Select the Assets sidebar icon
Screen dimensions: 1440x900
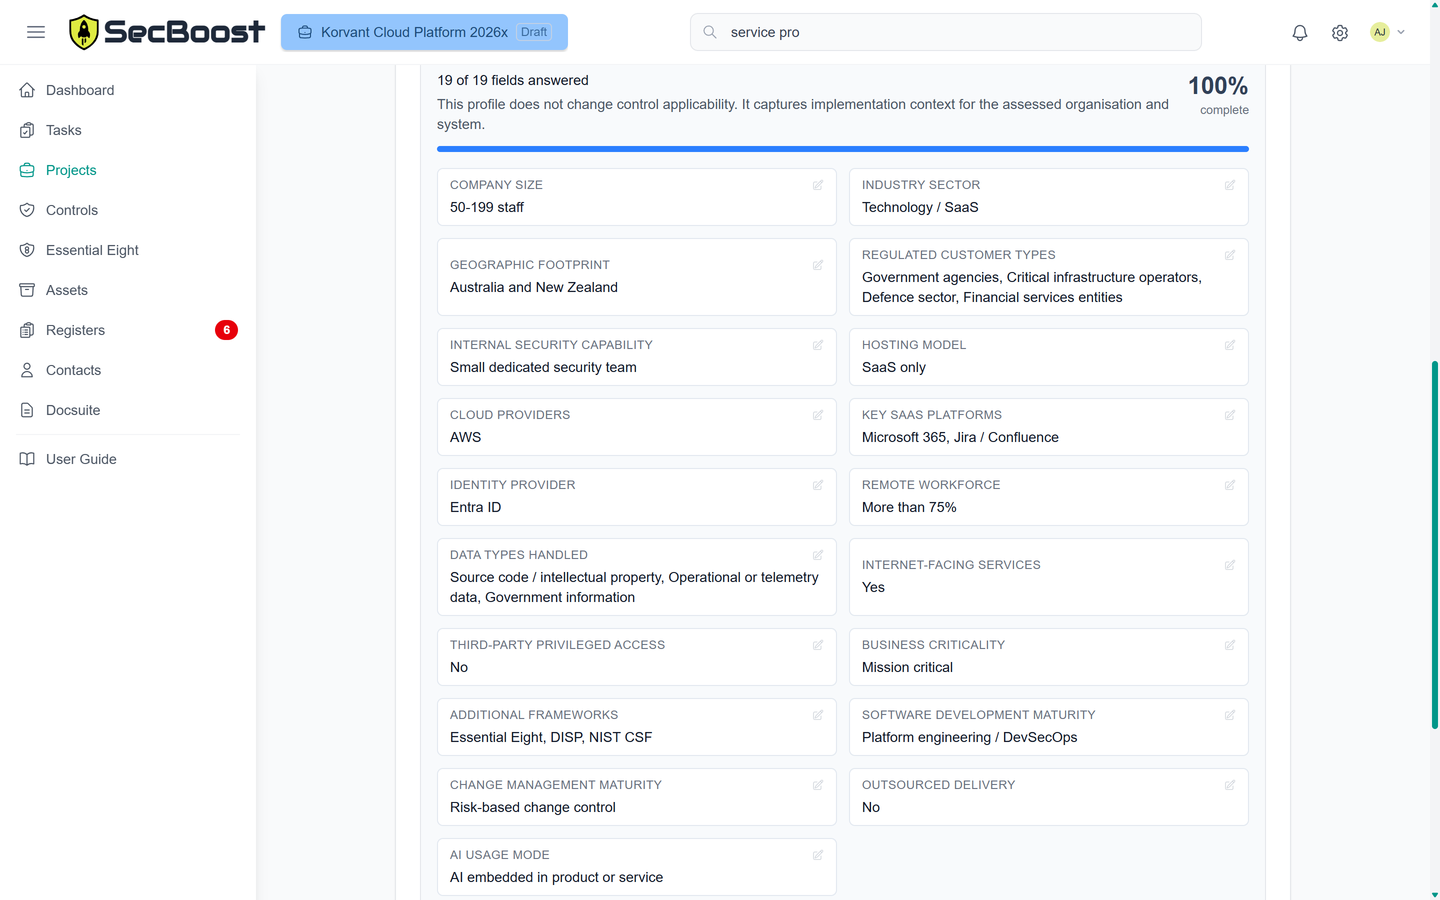tap(26, 290)
